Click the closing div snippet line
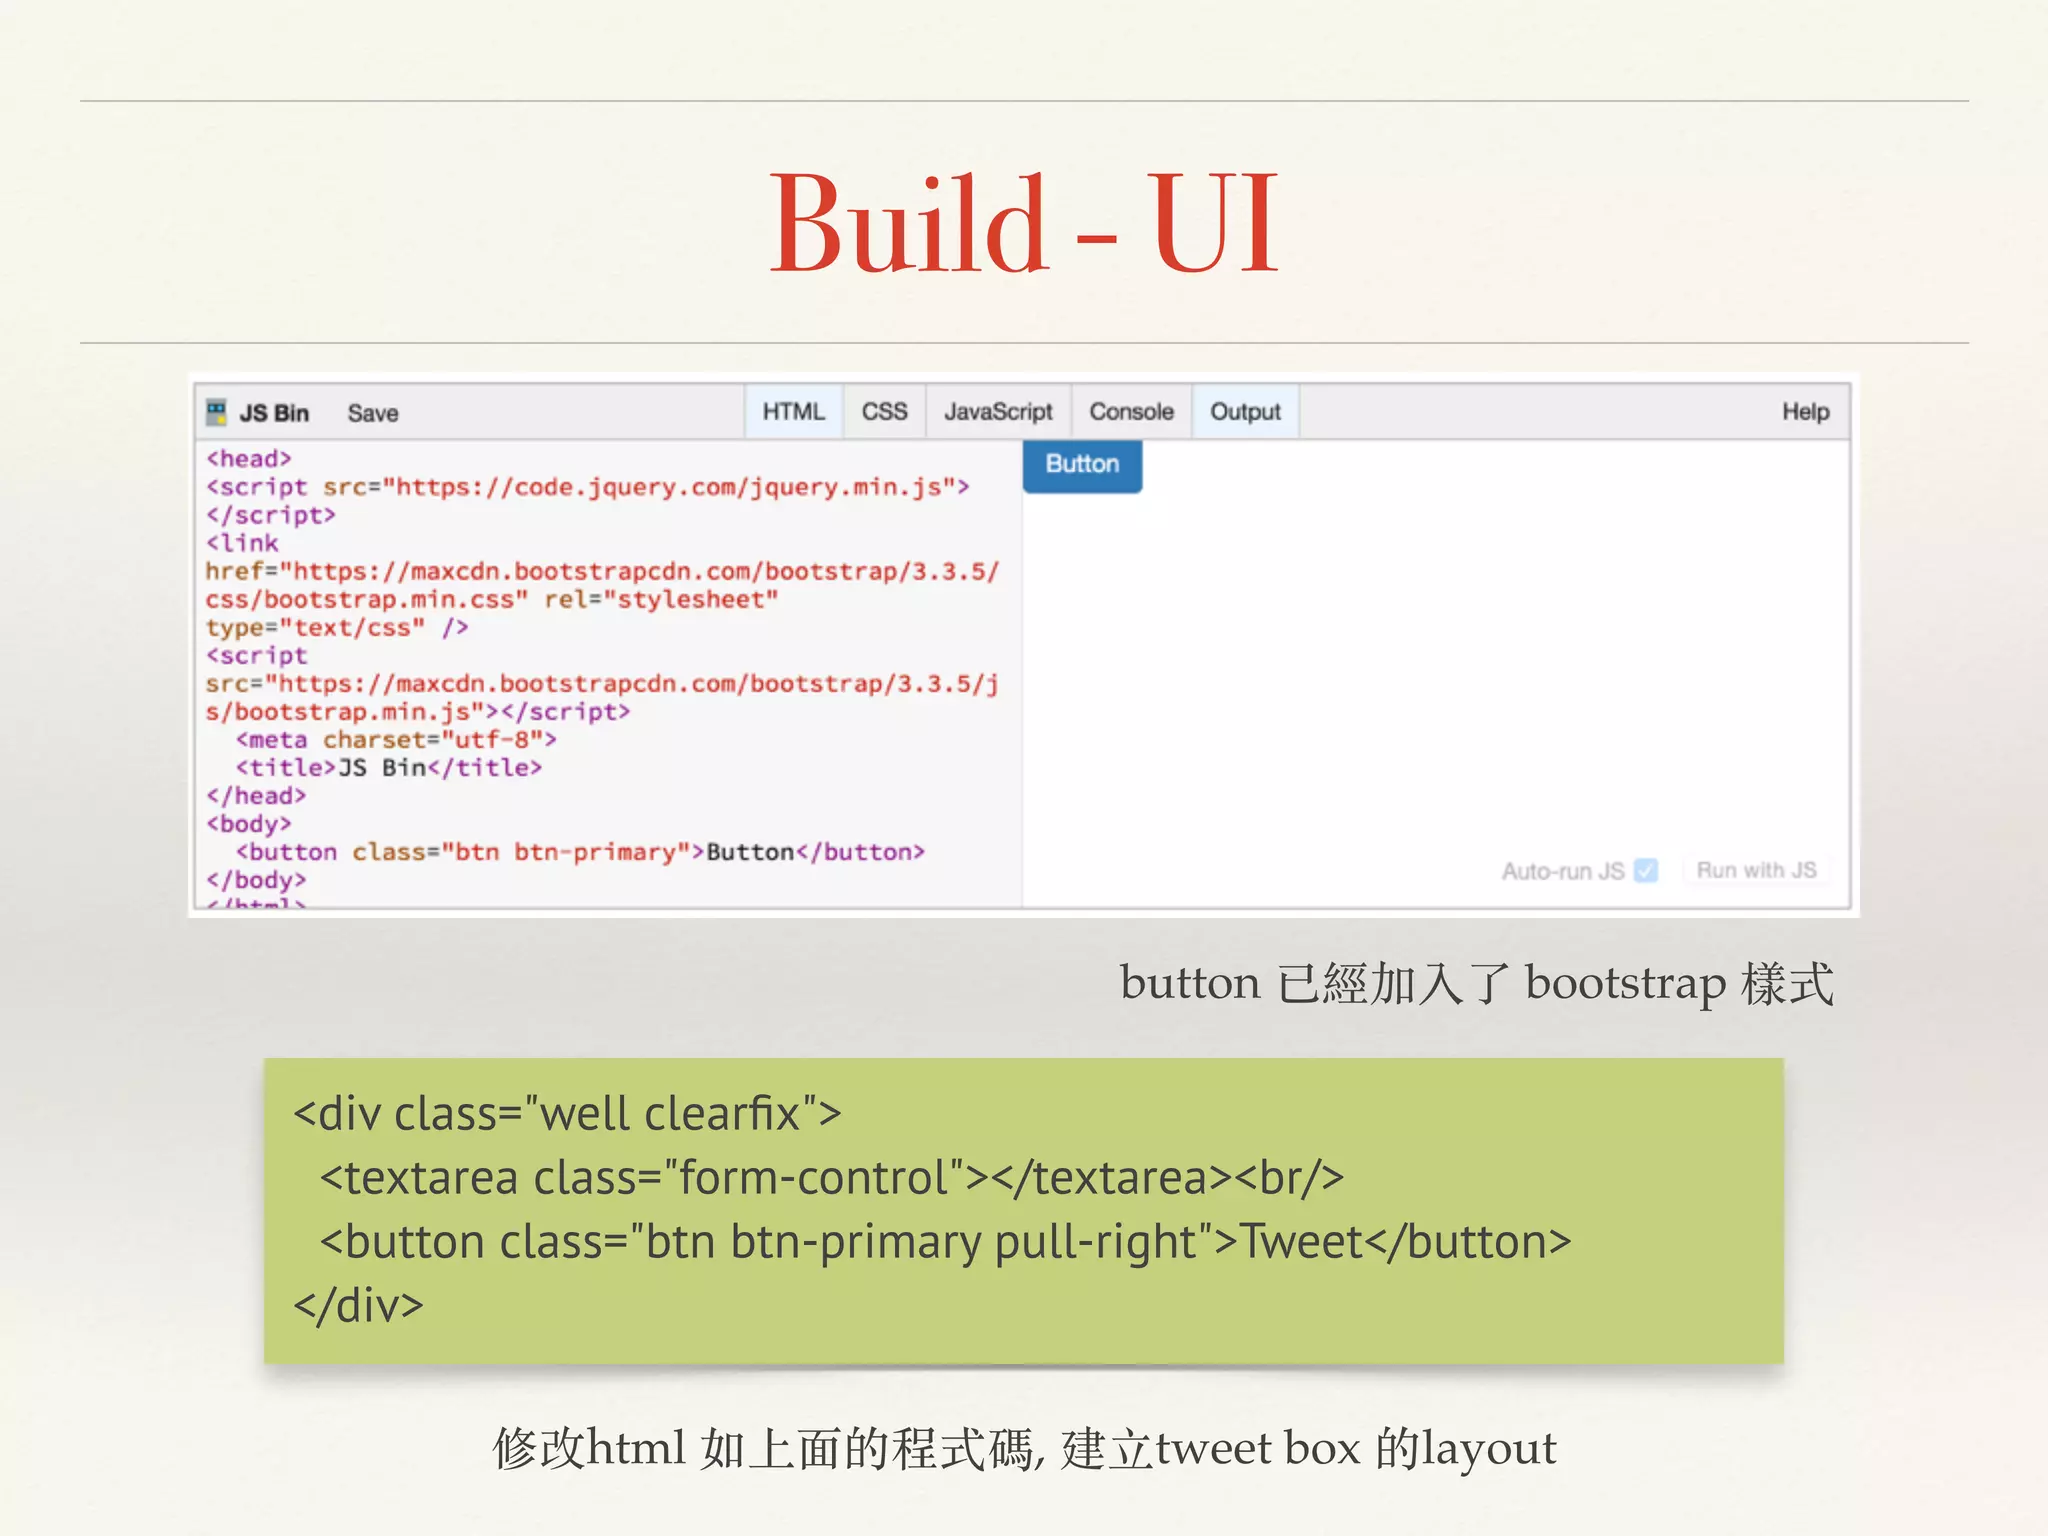Screen dimensions: 2048x1536 359,1306
